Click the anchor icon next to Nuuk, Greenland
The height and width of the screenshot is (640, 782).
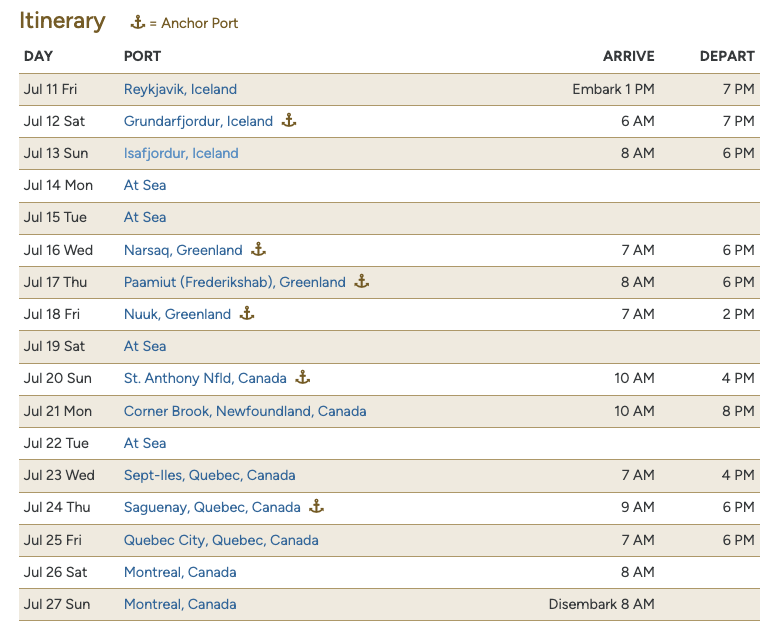(247, 313)
